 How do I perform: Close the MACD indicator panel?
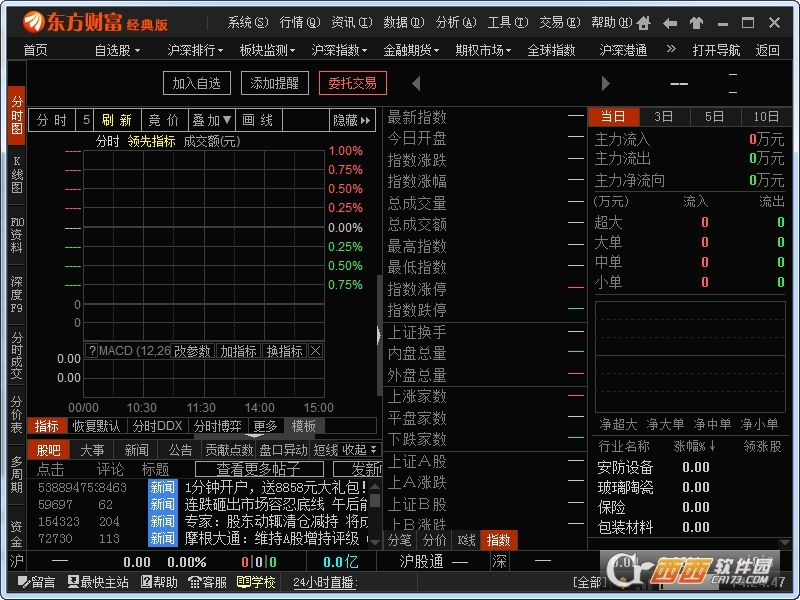point(316,351)
